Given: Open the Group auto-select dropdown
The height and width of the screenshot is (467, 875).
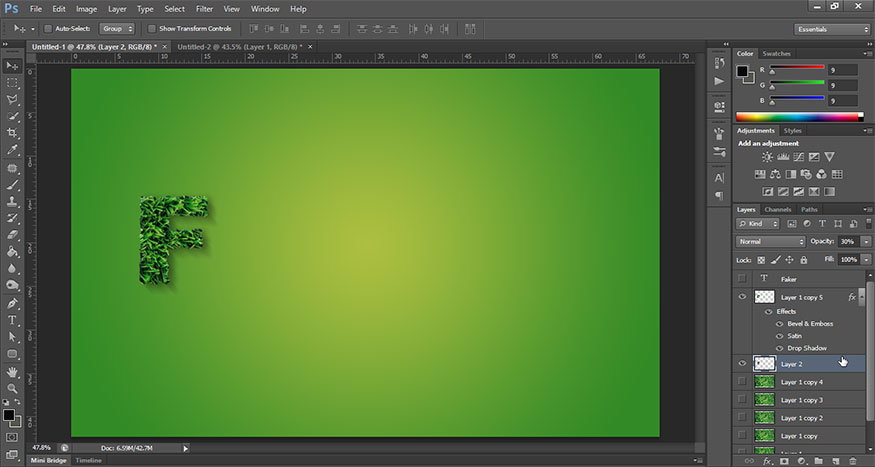Looking at the screenshot, I should coord(117,28).
